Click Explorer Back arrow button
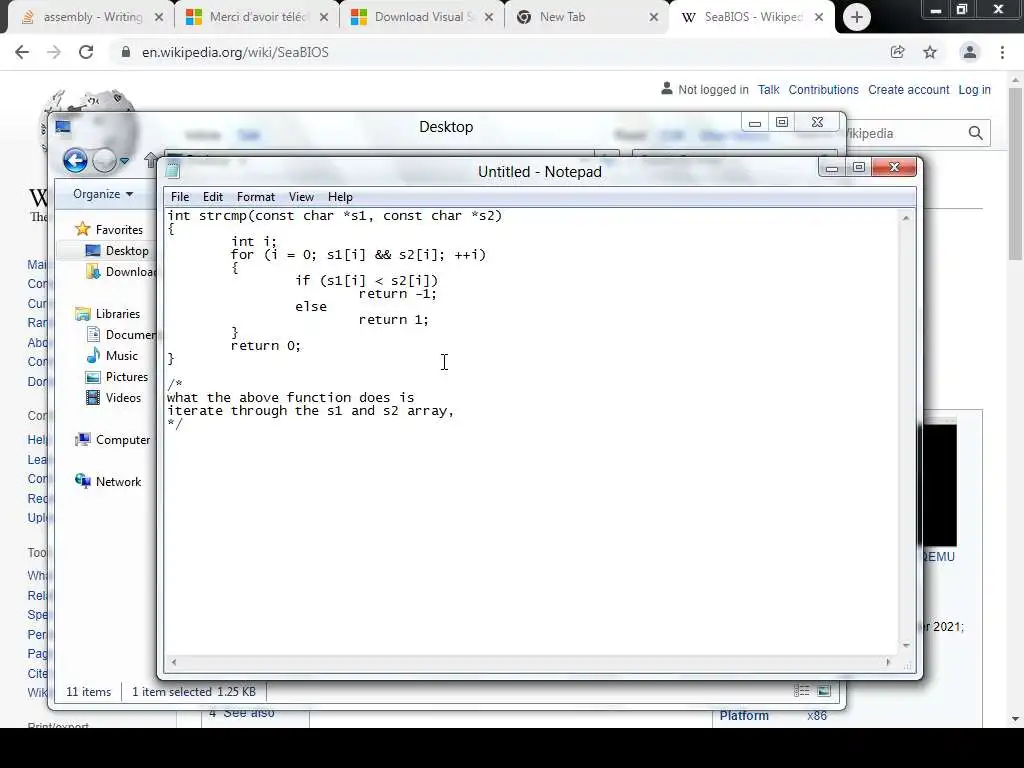Screen dimensions: 1024x768 pyautogui.click(x=75, y=160)
